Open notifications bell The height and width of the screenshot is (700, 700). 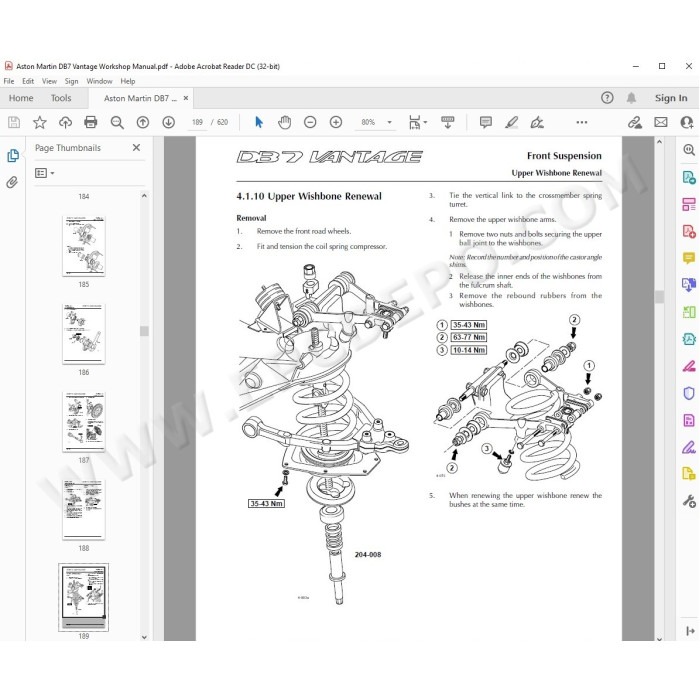pos(631,98)
